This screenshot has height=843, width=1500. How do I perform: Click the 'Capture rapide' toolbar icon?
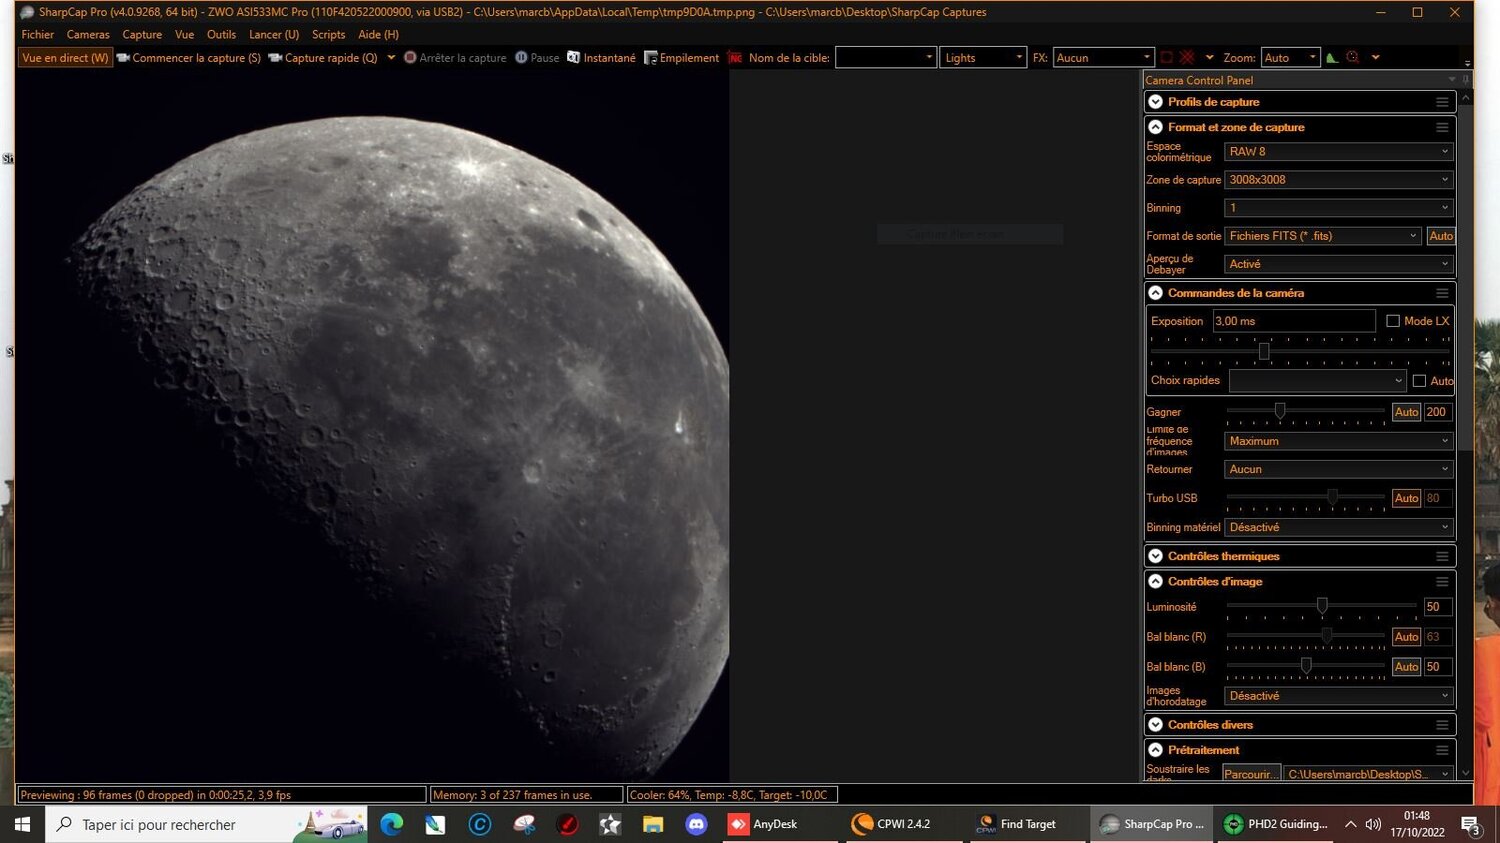(x=274, y=57)
